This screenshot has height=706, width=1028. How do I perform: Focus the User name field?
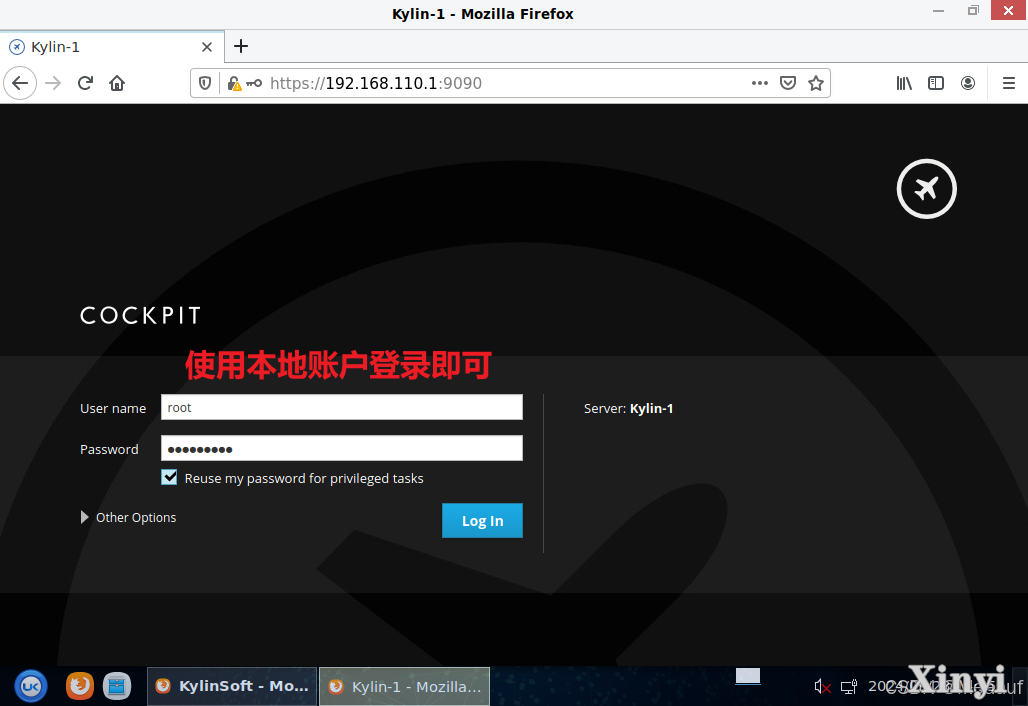click(342, 407)
